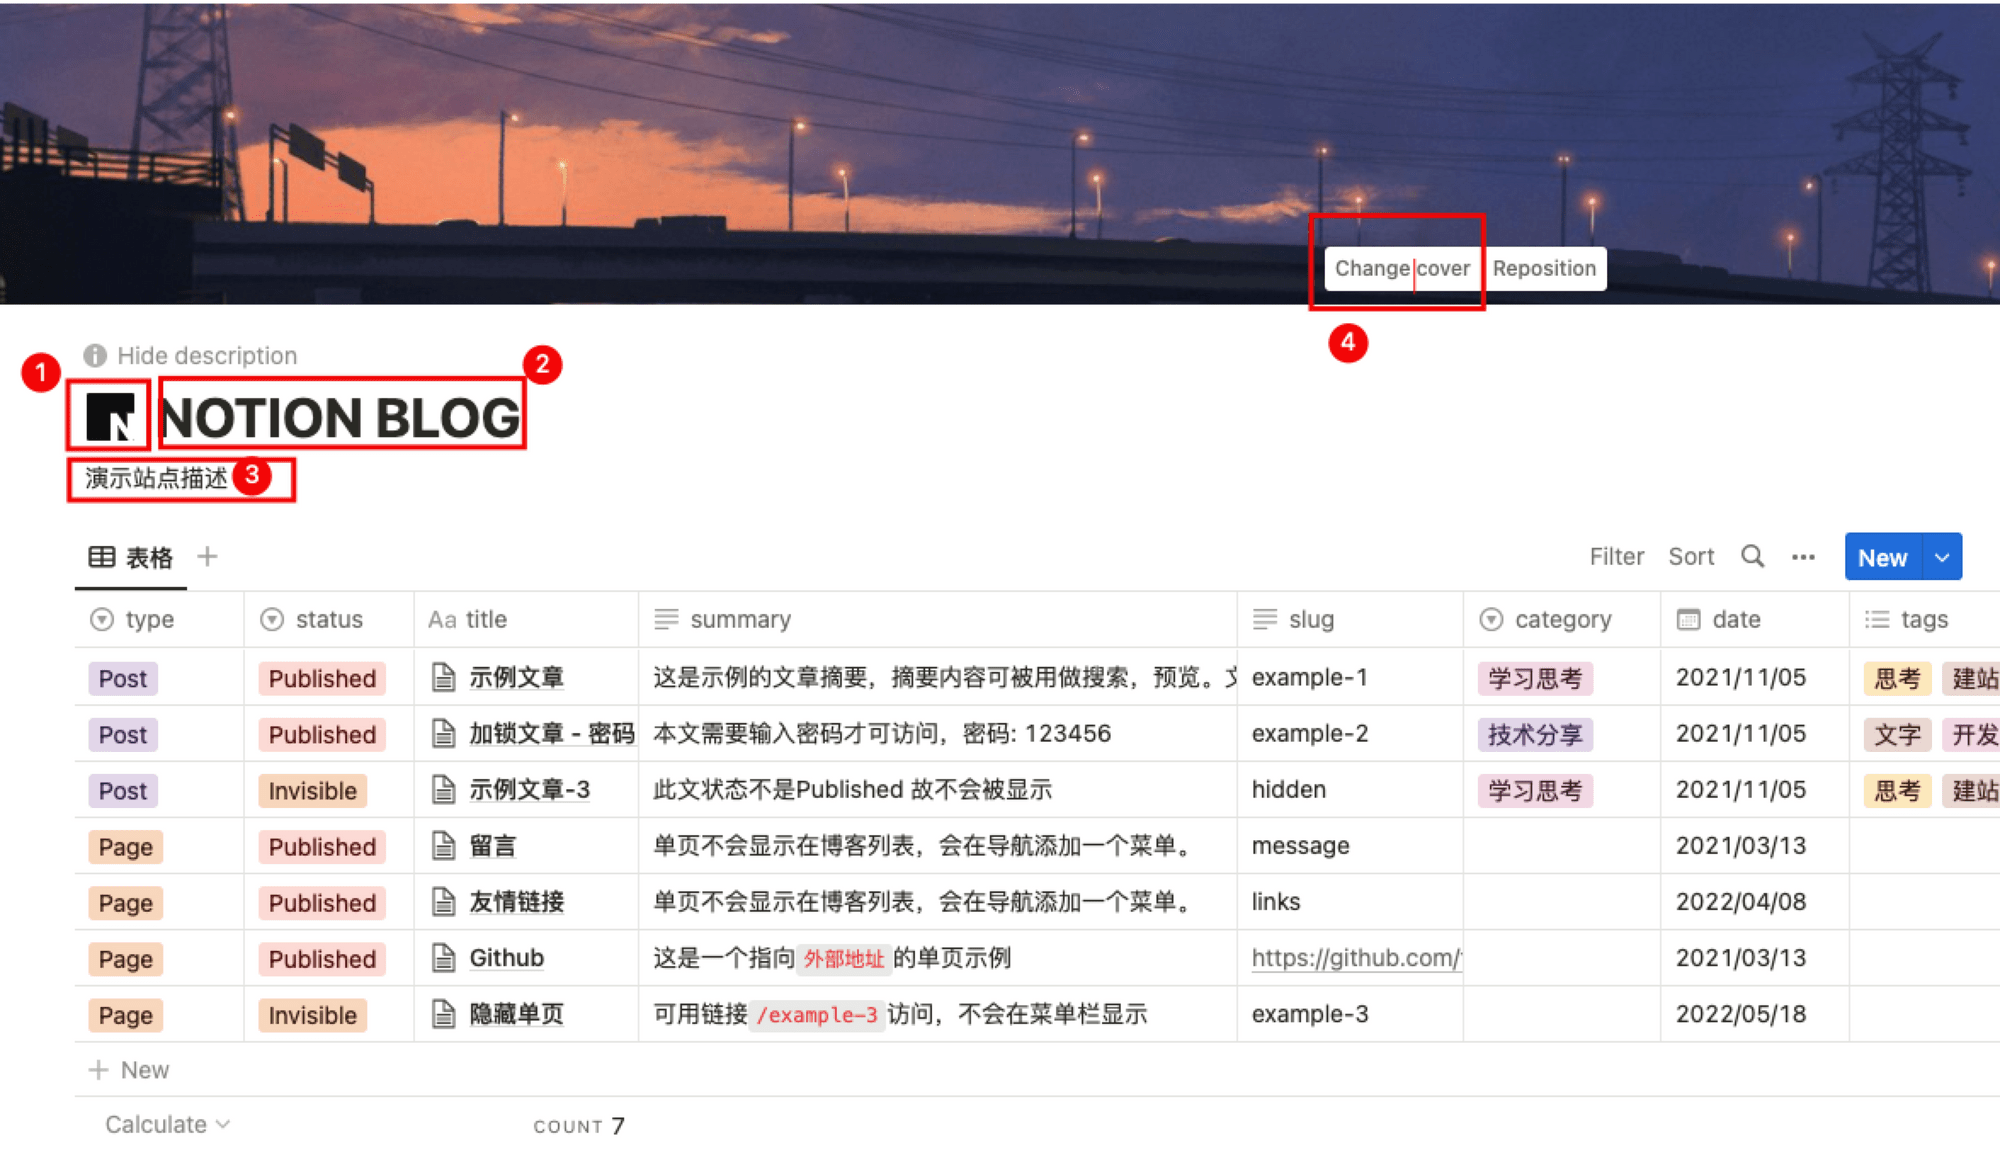Image resolution: width=2000 pixels, height=1150 pixels.
Task: Click the external Github link
Action: [x=1357, y=959]
